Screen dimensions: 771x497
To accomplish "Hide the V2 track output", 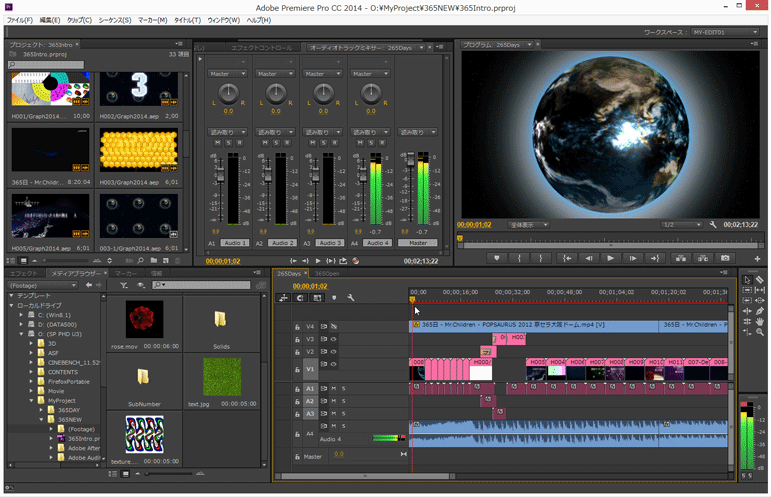I will (x=334, y=351).
